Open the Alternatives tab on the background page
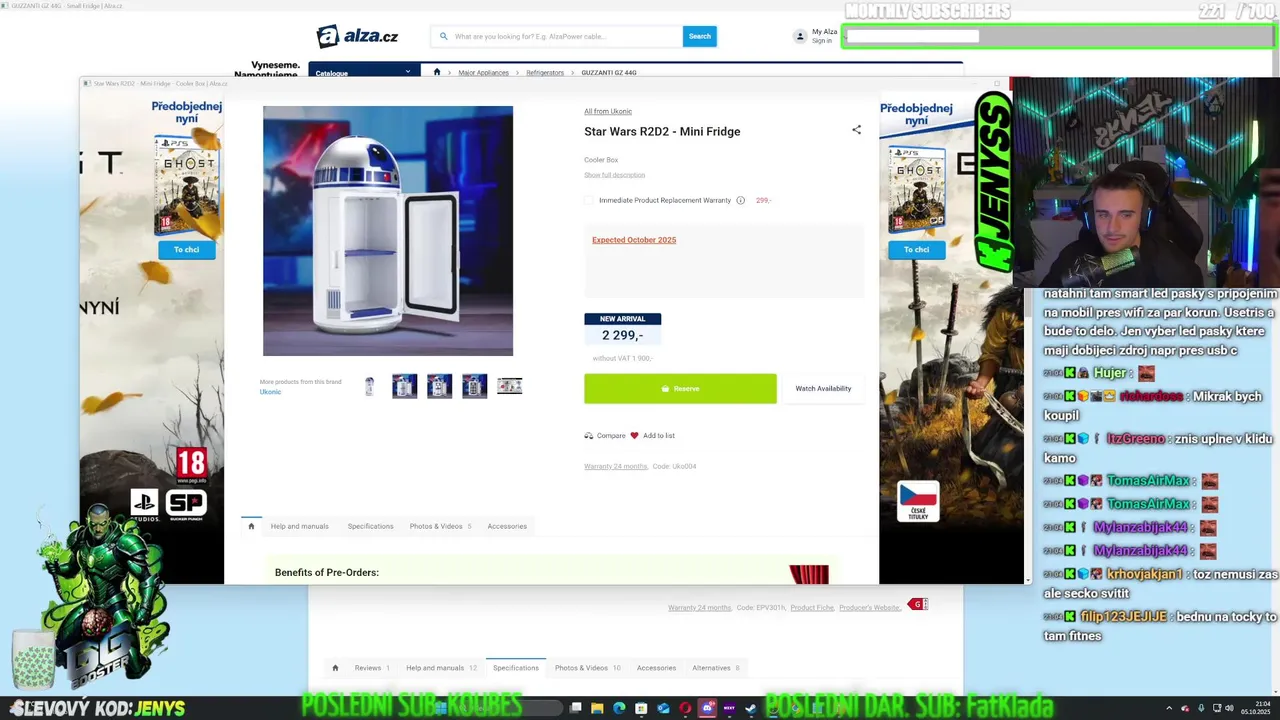The width and height of the screenshot is (1280, 720). pyautogui.click(x=716, y=668)
